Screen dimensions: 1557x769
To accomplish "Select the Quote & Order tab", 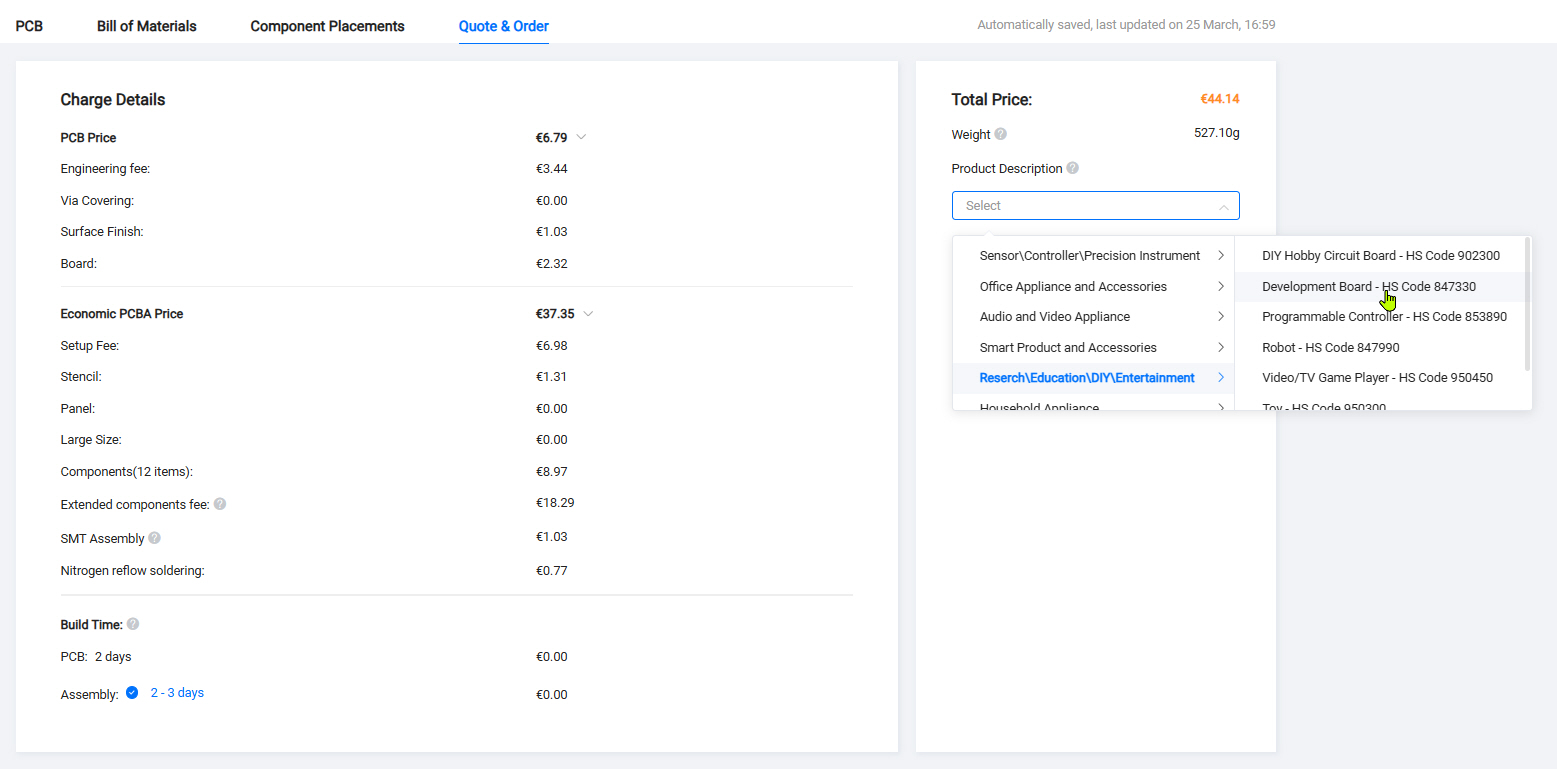I will tap(503, 26).
